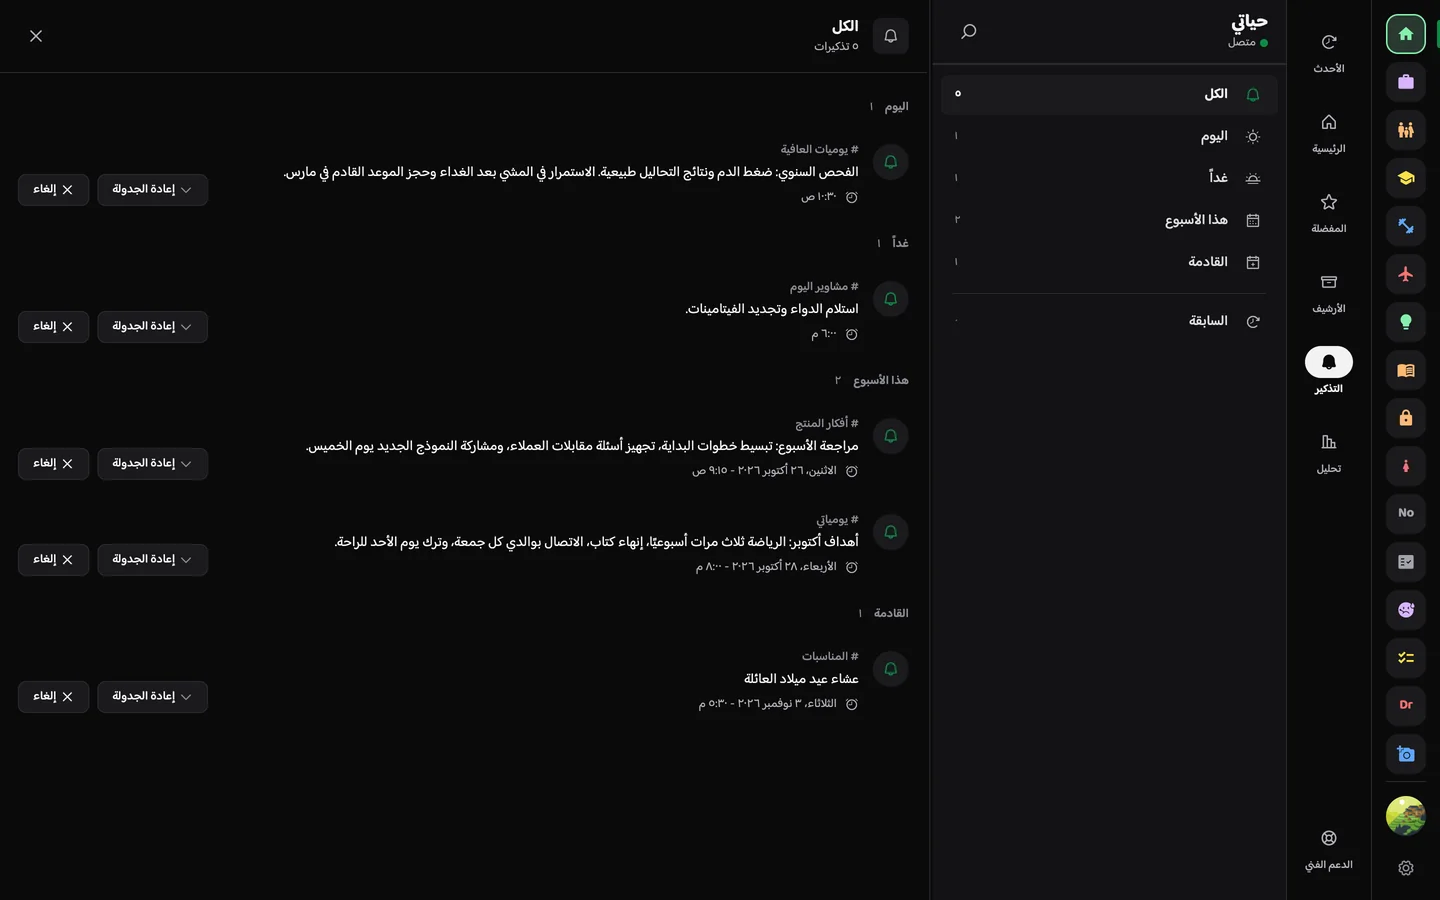
Task: Go to الرئيسية home navigation item
Action: [1329, 133]
